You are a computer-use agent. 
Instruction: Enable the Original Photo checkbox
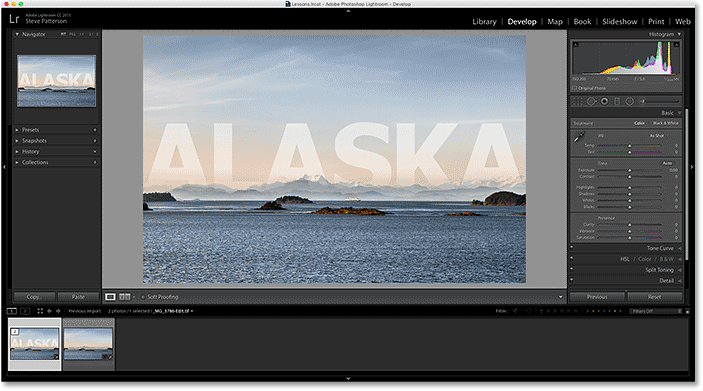pyautogui.click(x=575, y=88)
